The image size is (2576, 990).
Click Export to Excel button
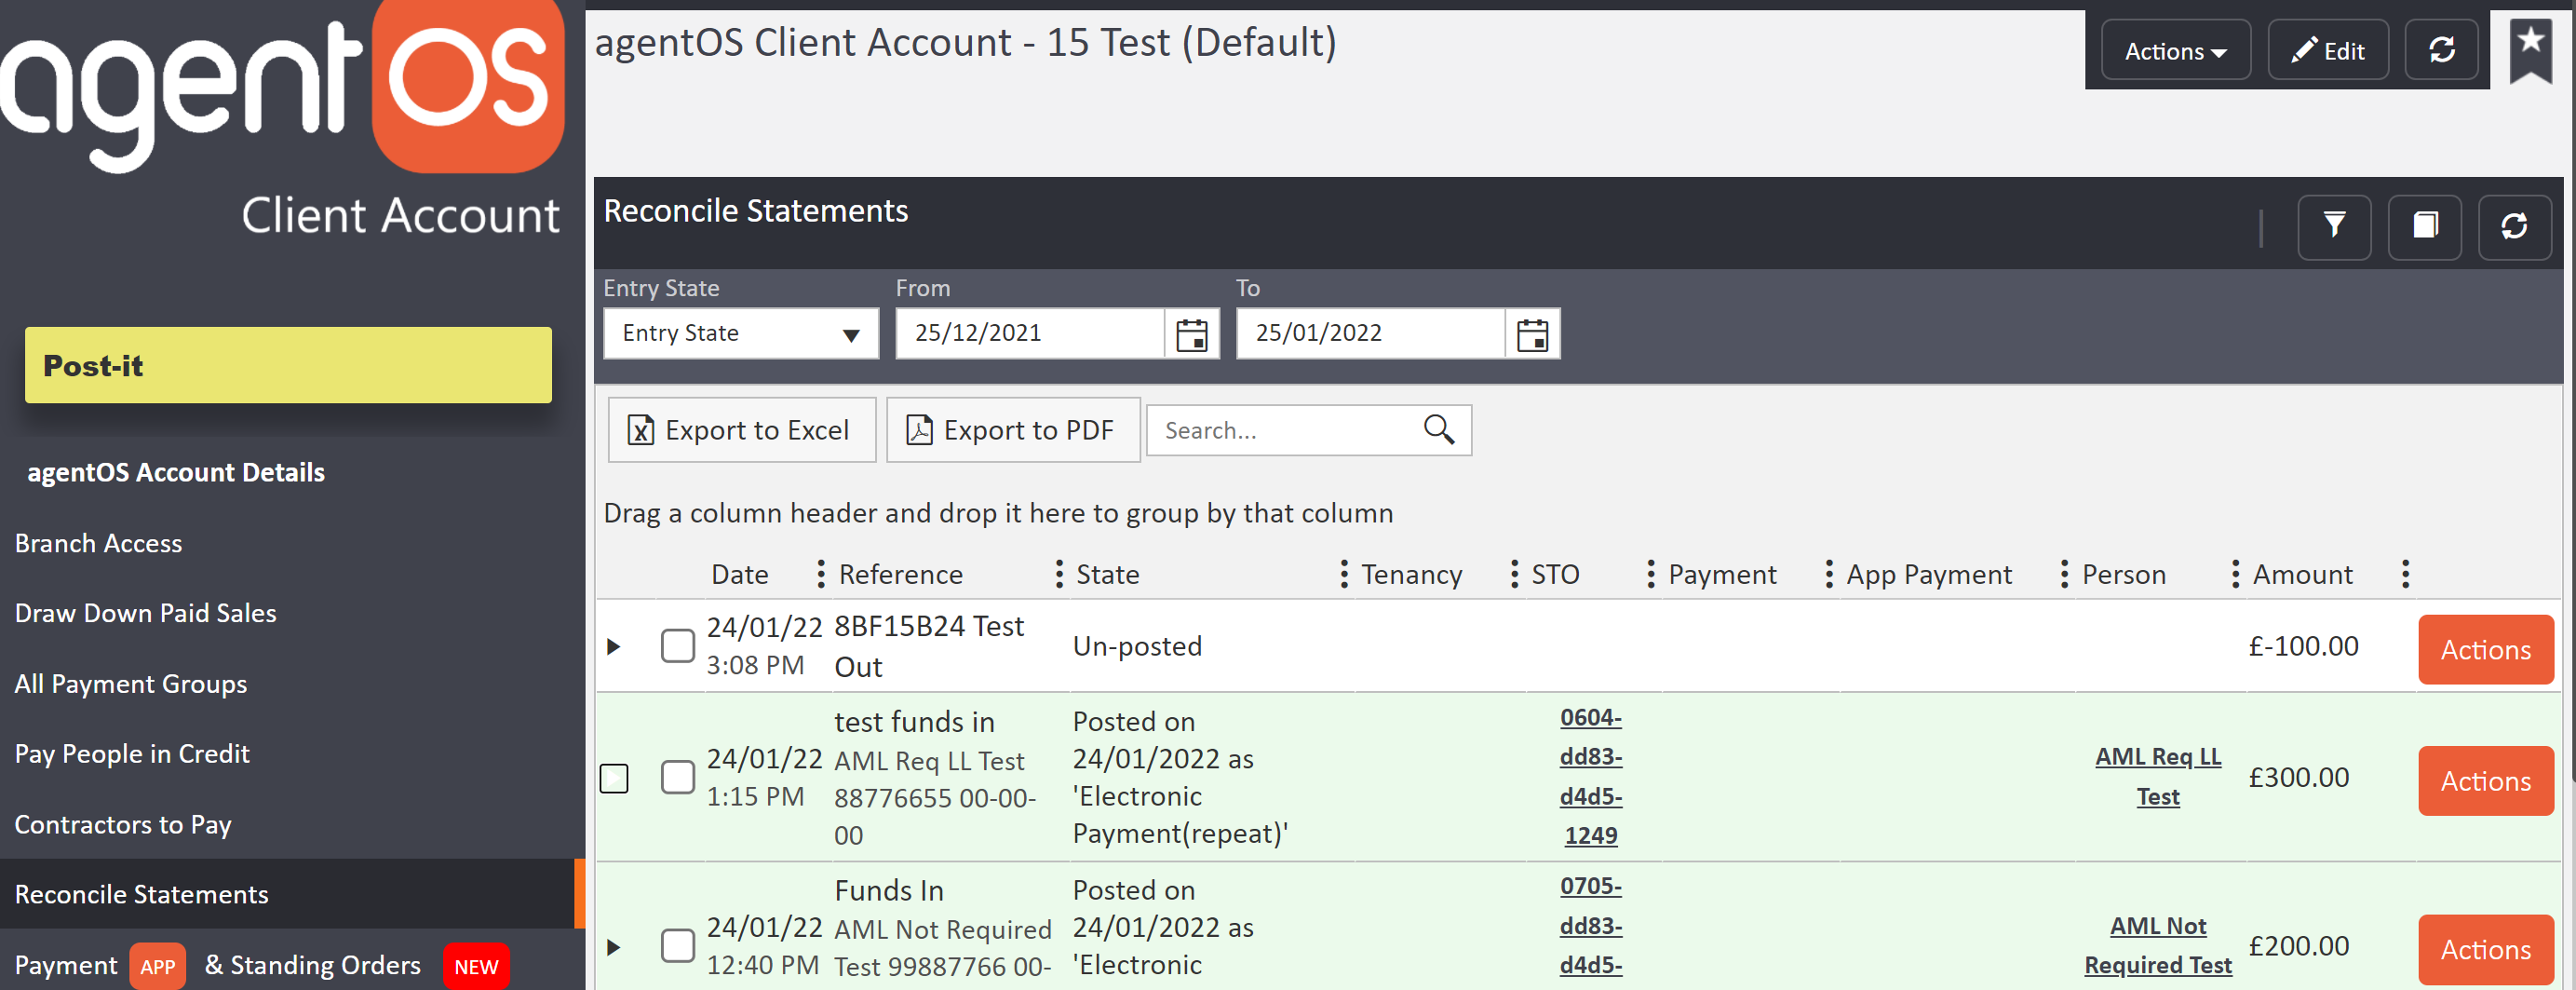[741, 430]
